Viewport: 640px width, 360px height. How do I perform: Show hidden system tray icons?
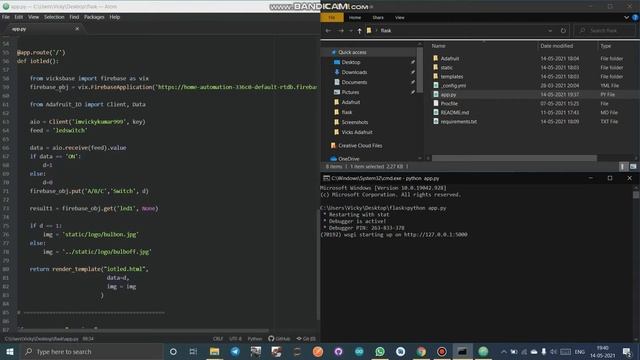(504, 352)
